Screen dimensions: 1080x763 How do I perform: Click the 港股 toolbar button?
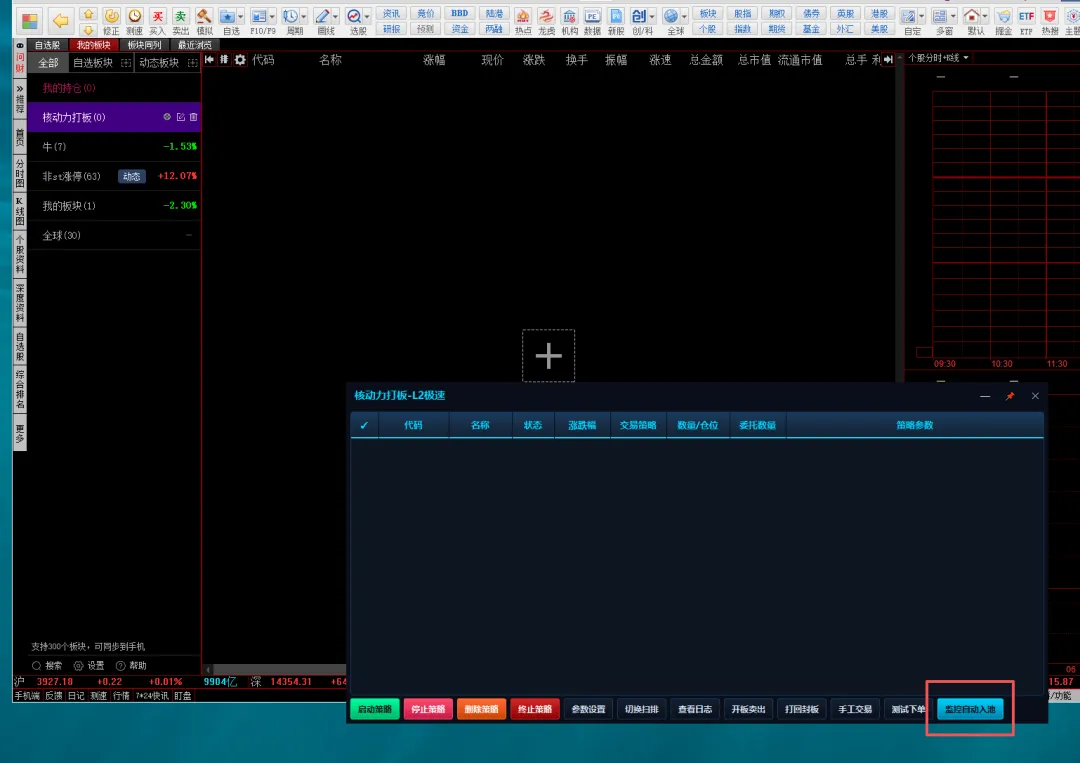pos(879,13)
